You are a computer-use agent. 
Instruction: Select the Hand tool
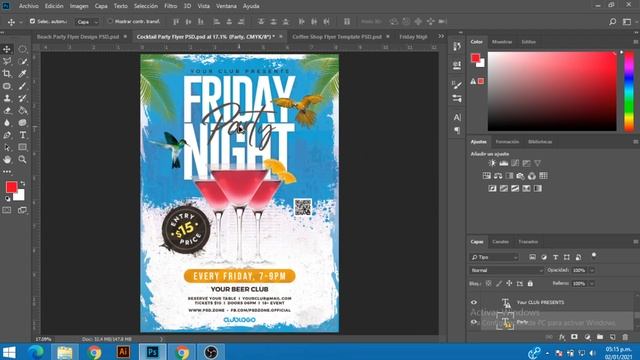(7, 160)
